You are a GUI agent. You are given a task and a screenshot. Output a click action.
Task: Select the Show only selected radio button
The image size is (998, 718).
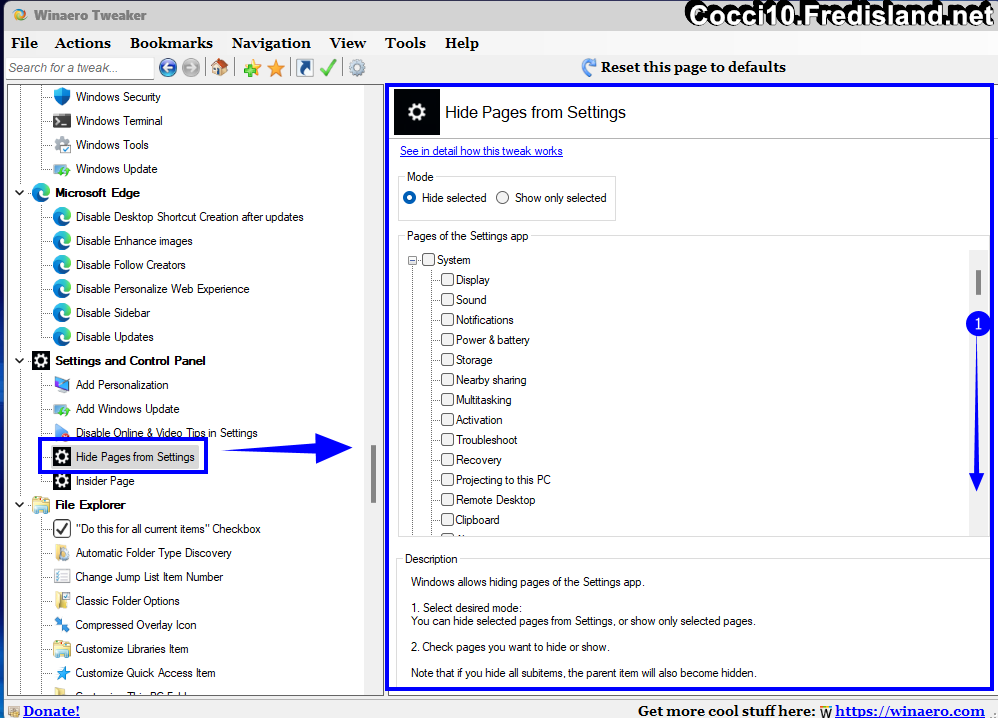(503, 198)
